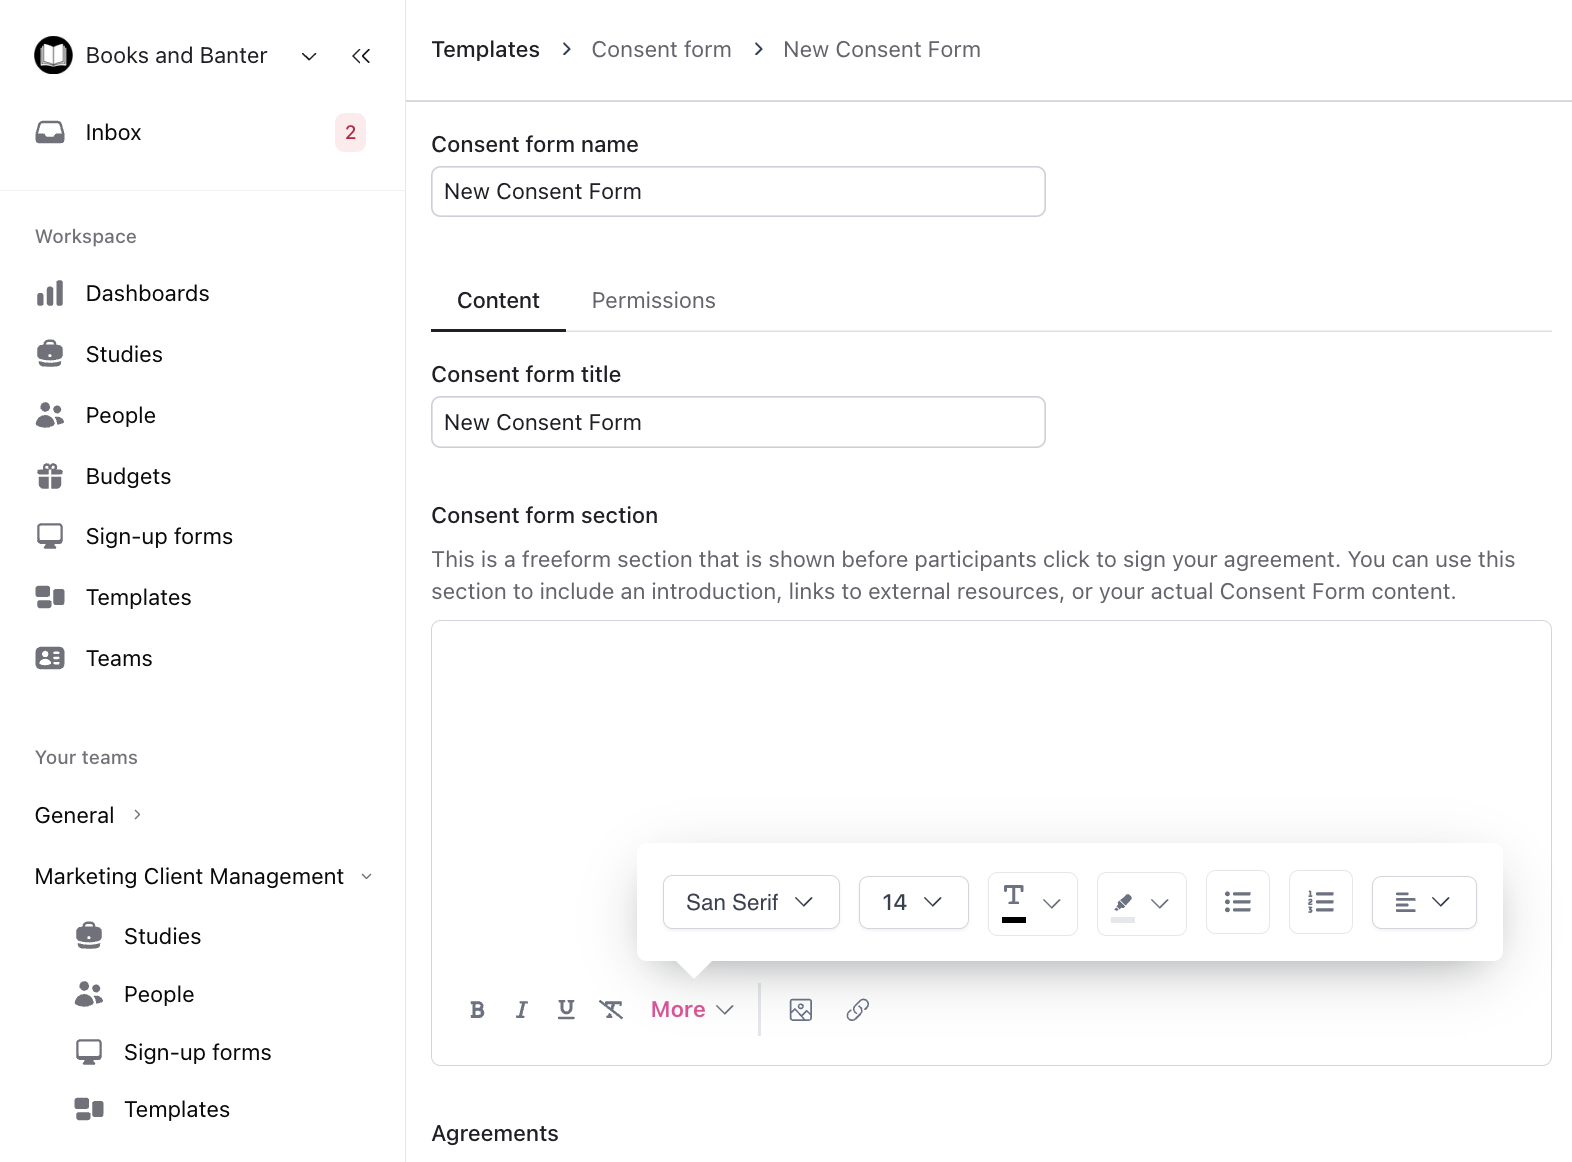Go to Templates breadcrumb link

coord(485,50)
